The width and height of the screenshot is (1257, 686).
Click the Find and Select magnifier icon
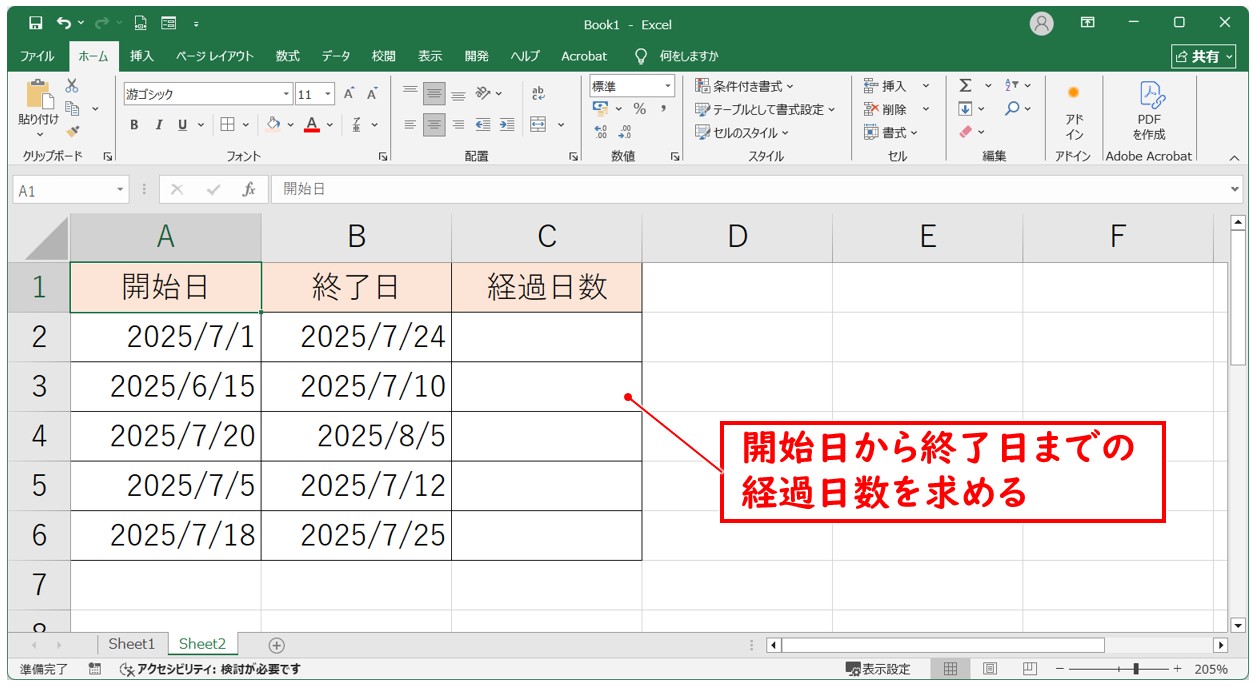click(1012, 108)
